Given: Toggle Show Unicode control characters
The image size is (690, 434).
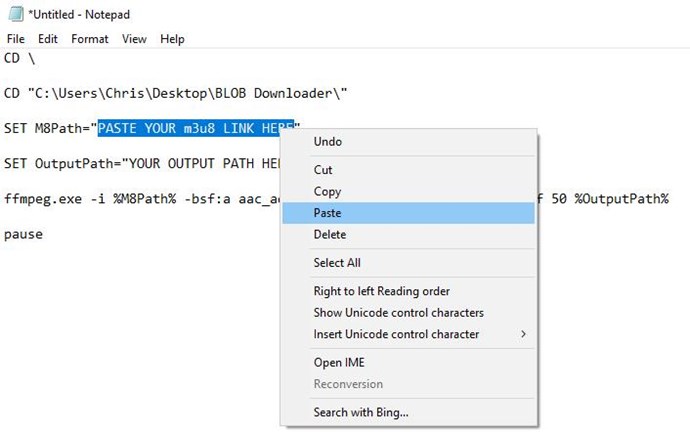Looking at the screenshot, I should pos(398,313).
